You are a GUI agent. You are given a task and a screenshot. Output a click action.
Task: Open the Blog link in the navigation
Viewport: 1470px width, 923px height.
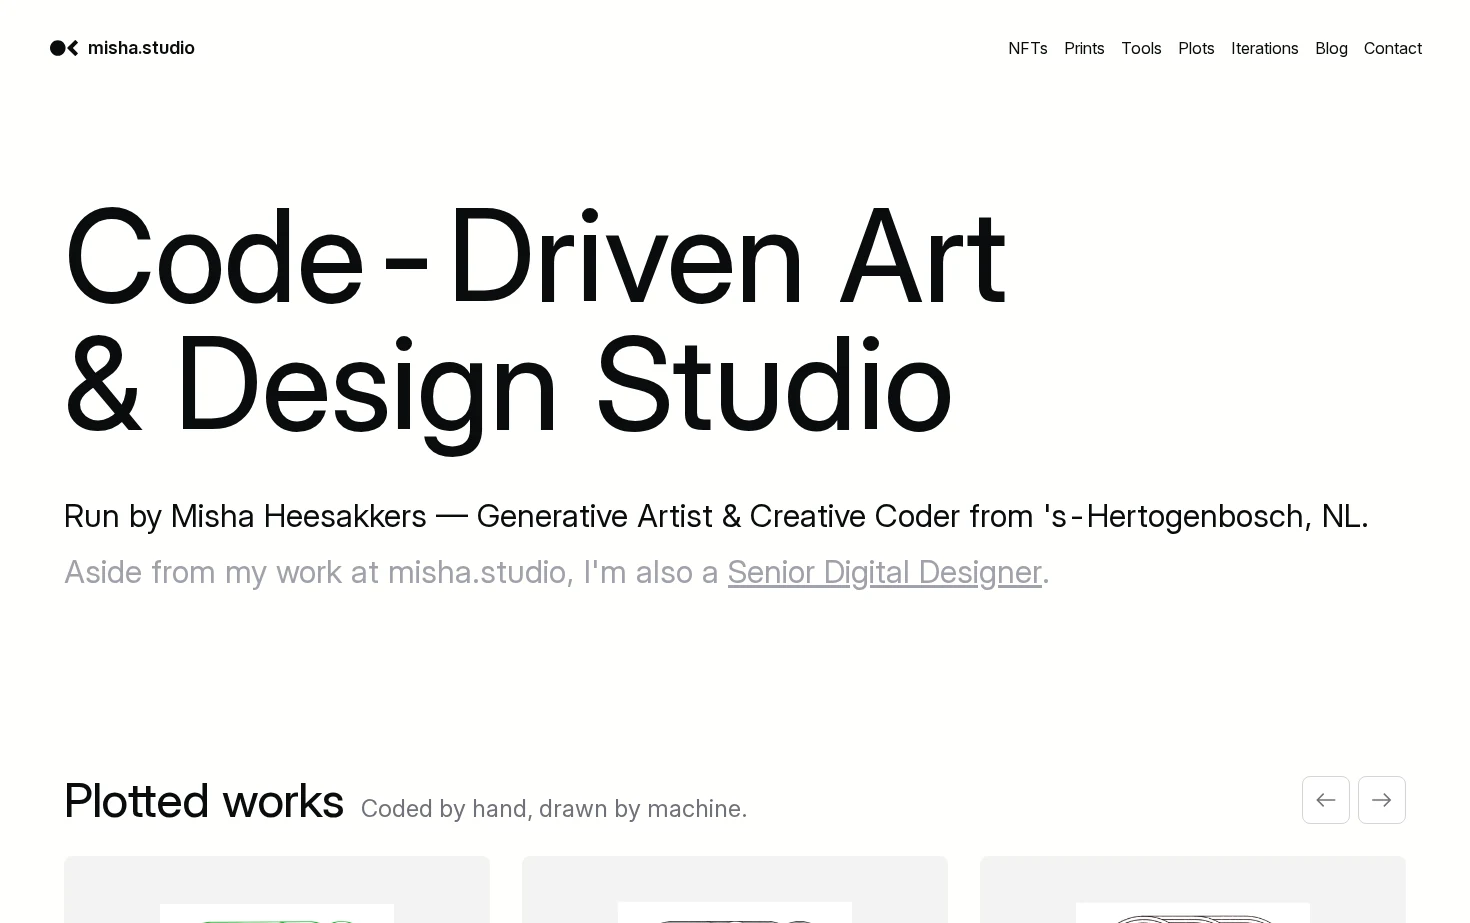point(1331,48)
